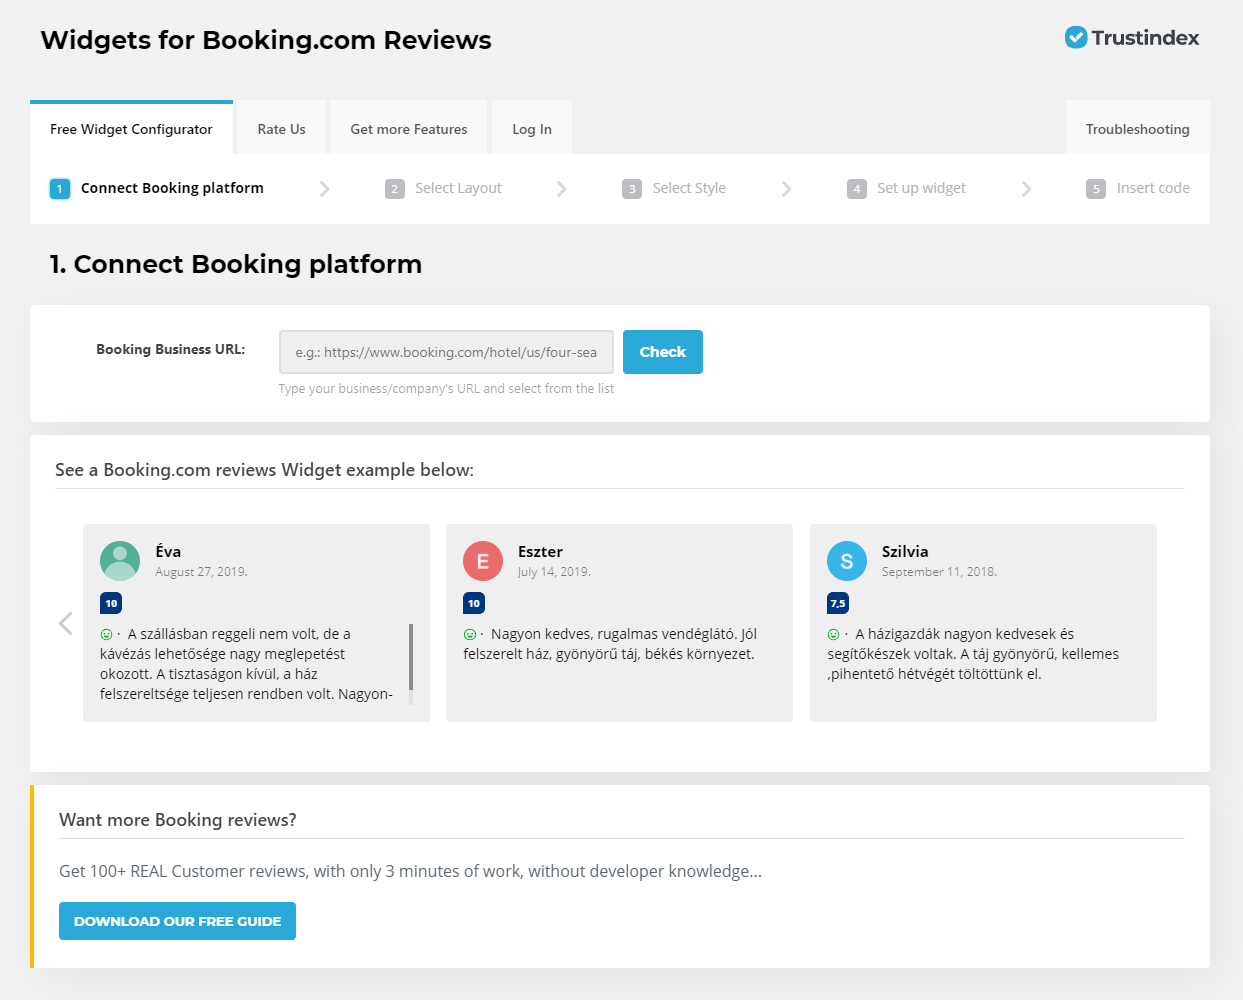Open the Troubleshooting tab
The image size is (1243, 1000).
1137,128
